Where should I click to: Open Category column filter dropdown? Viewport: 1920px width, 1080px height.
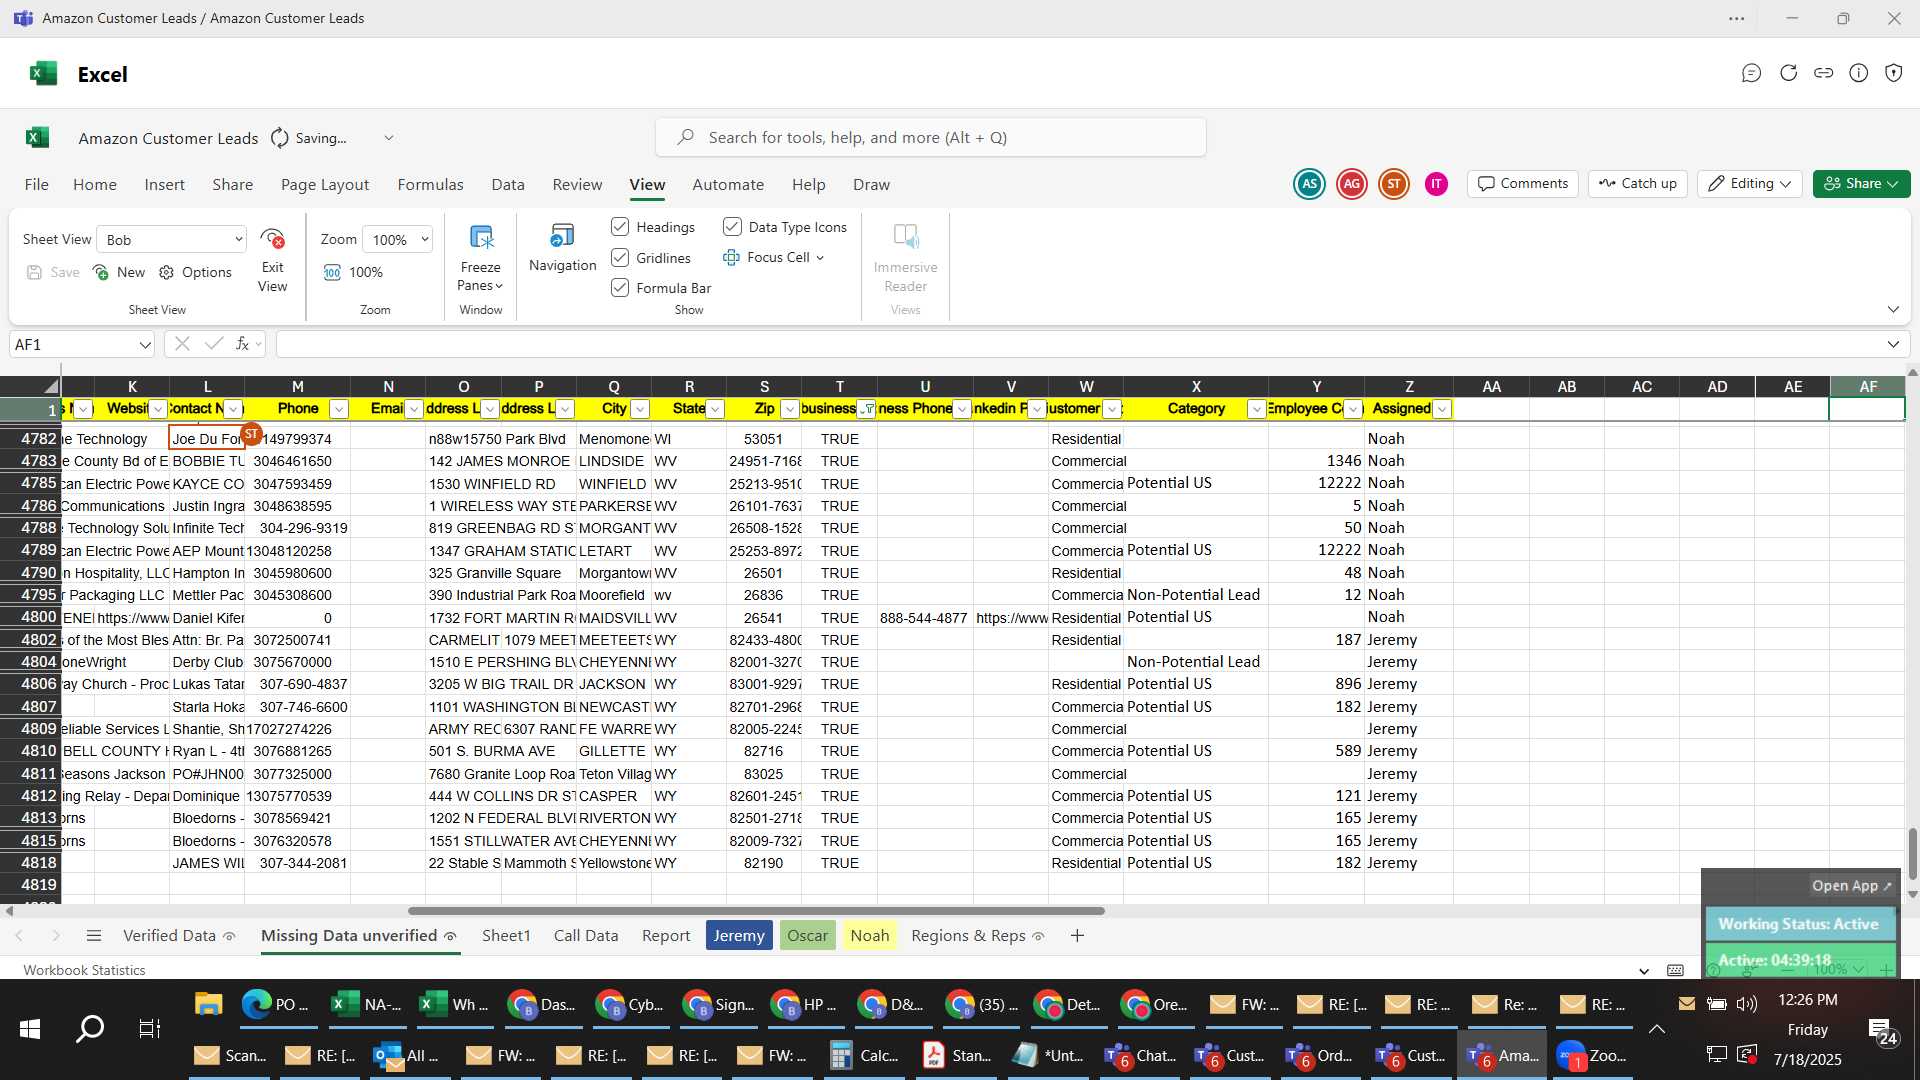point(1257,409)
